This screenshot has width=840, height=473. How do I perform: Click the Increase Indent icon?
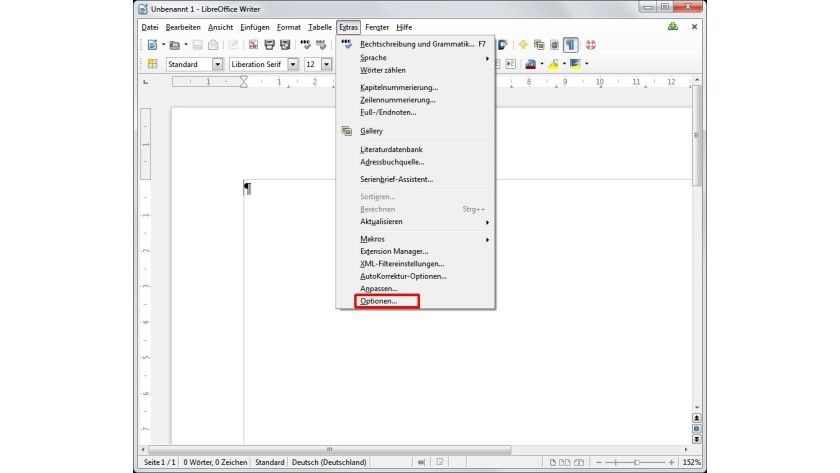(x=511, y=64)
